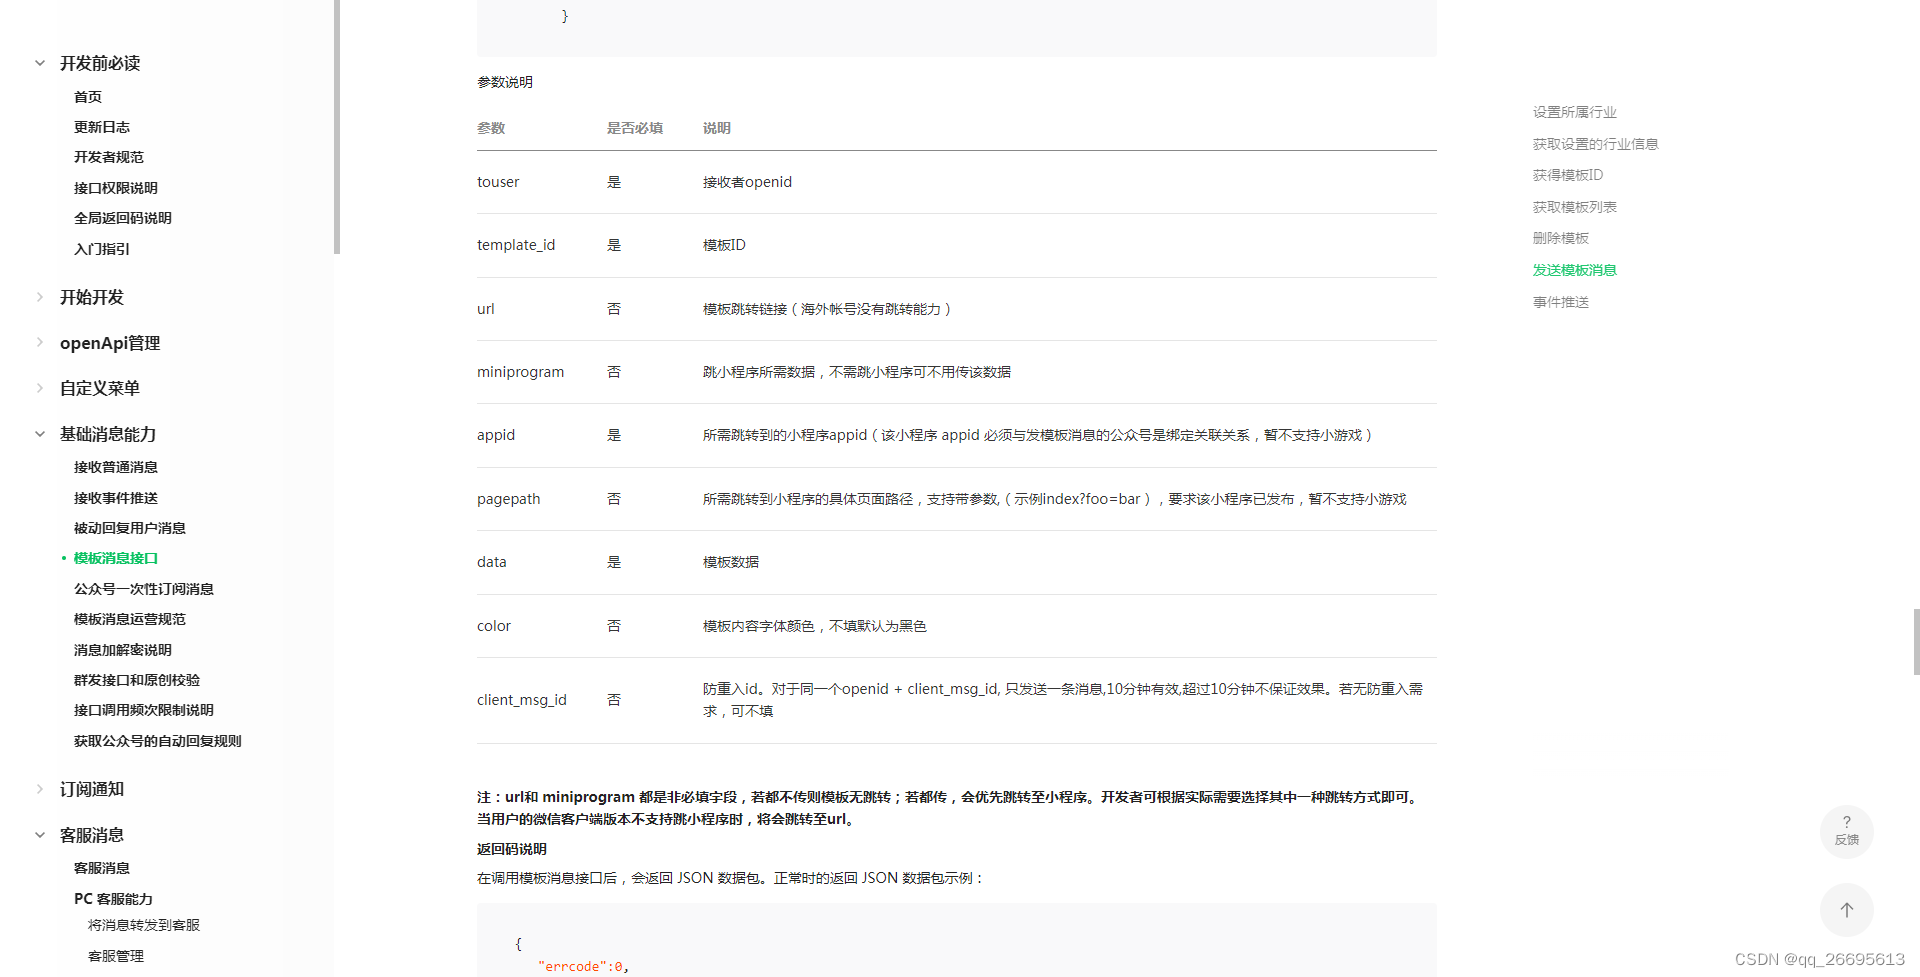Image resolution: width=1920 pixels, height=977 pixels.
Task: Open 公众号一次性订阅消息 page
Action: [x=144, y=589]
